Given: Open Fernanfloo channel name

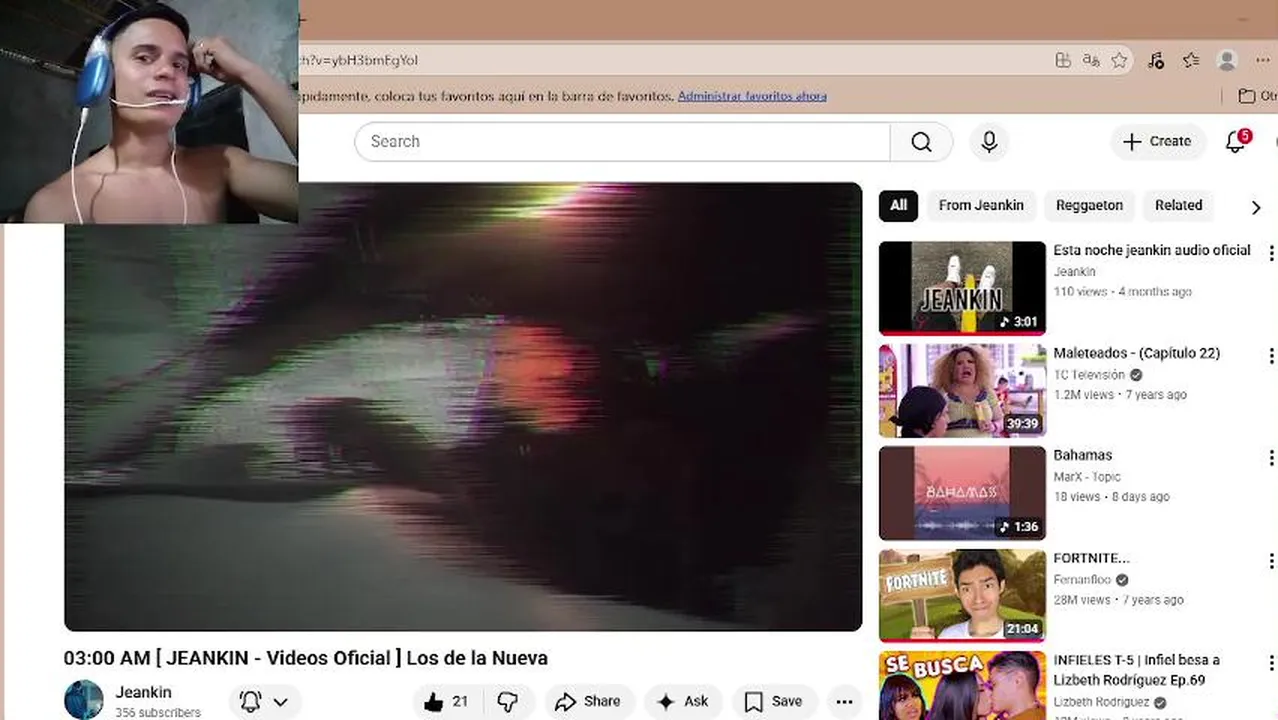Looking at the screenshot, I should (x=1081, y=580).
